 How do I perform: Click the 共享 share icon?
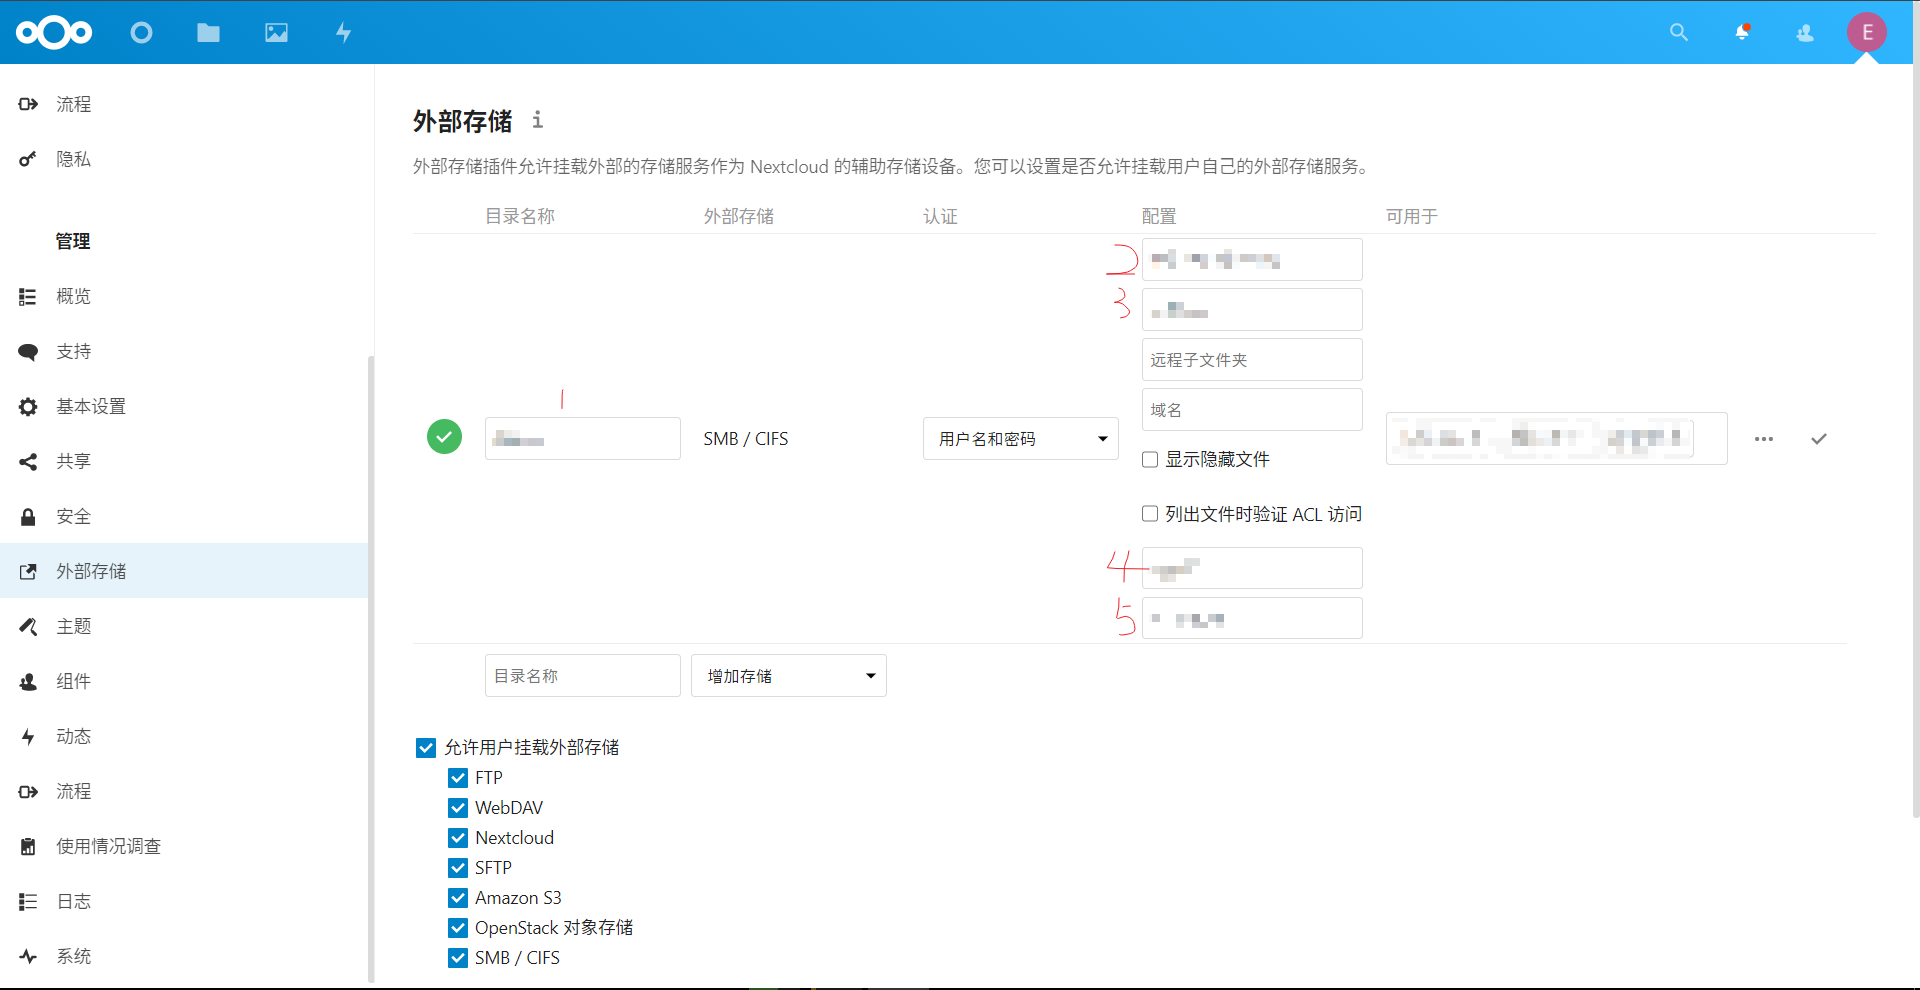pyautogui.click(x=28, y=462)
